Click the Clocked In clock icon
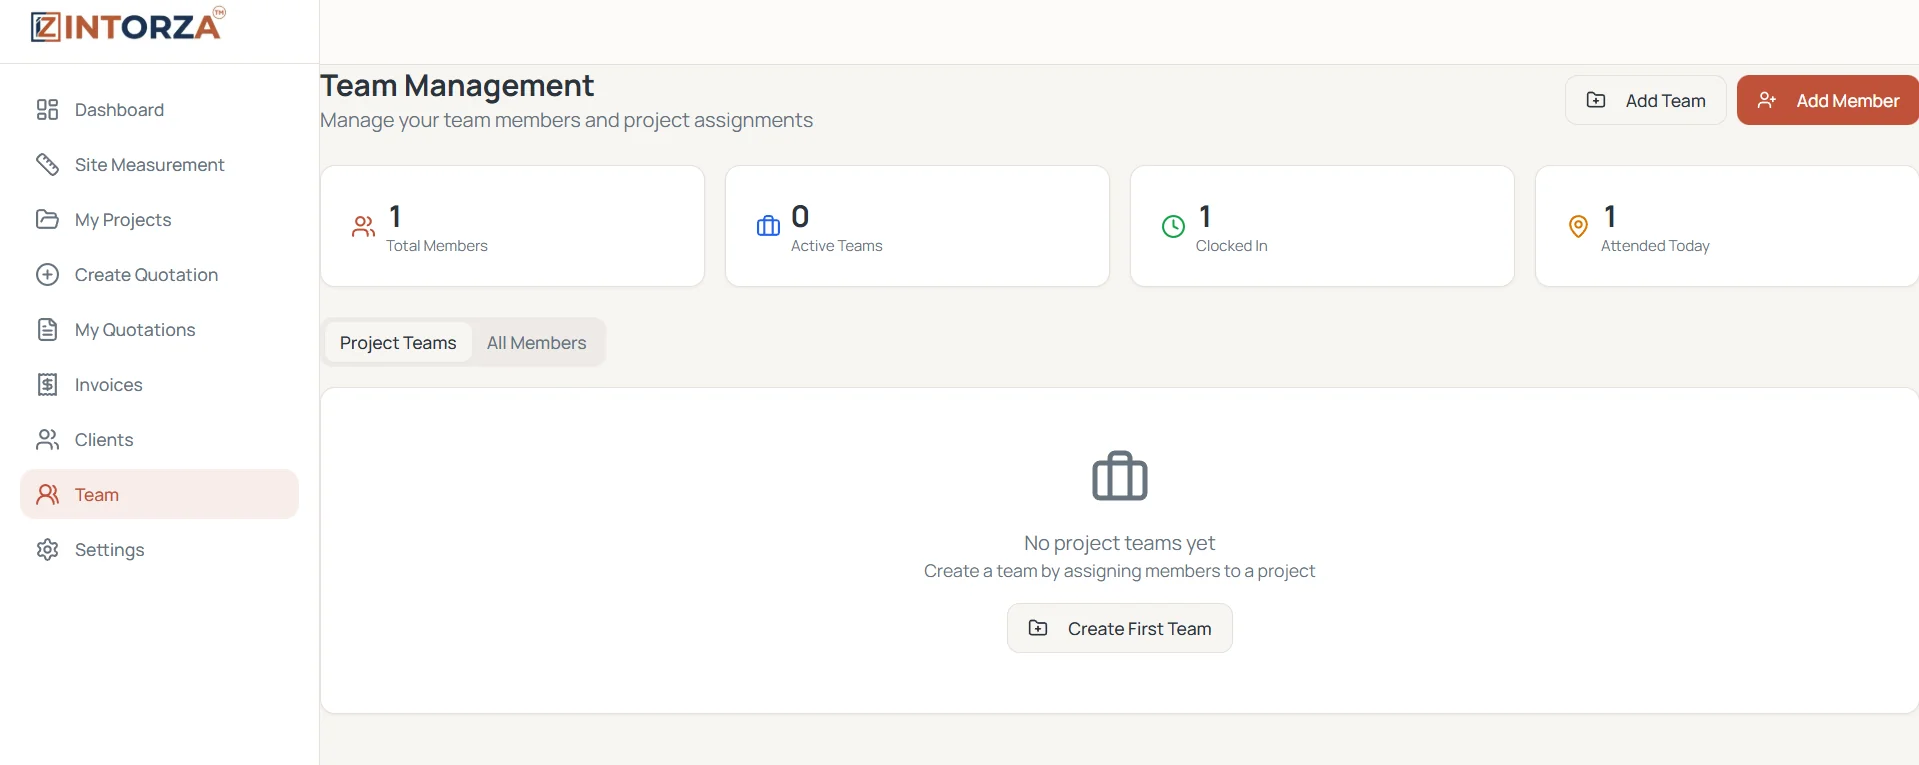The height and width of the screenshot is (765, 1919). click(x=1173, y=227)
